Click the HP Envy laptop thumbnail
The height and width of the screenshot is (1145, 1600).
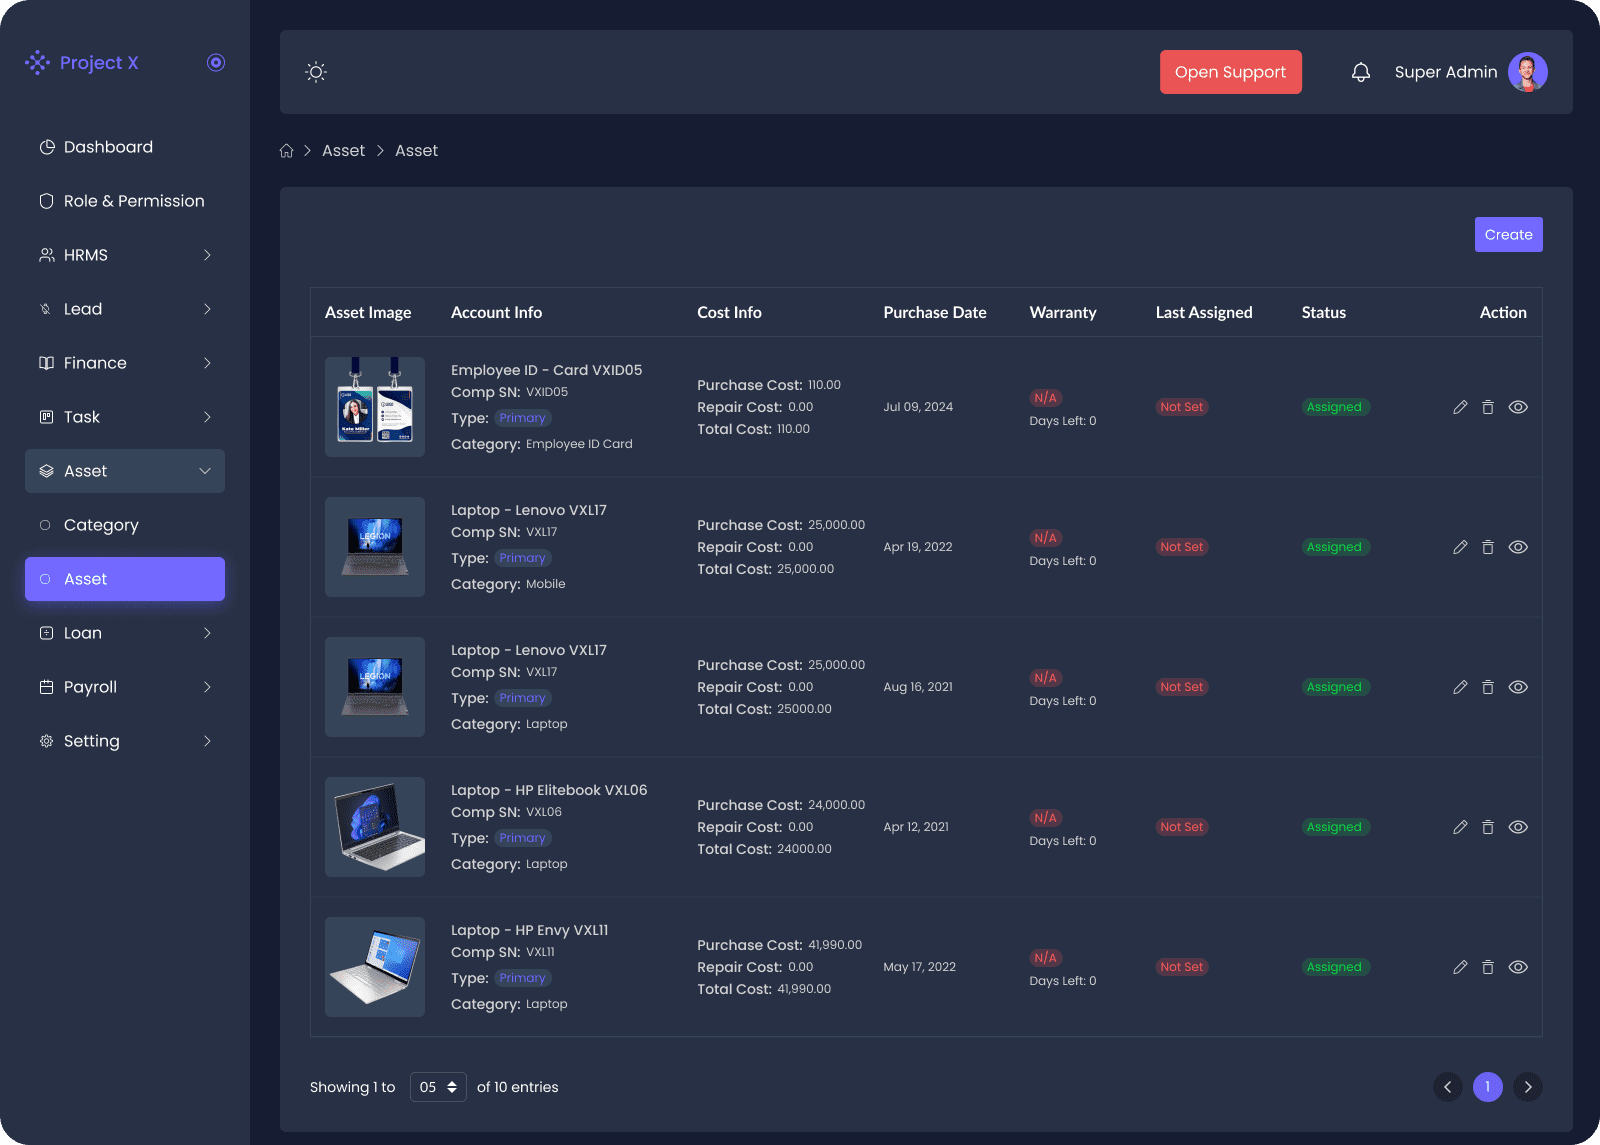click(375, 967)
